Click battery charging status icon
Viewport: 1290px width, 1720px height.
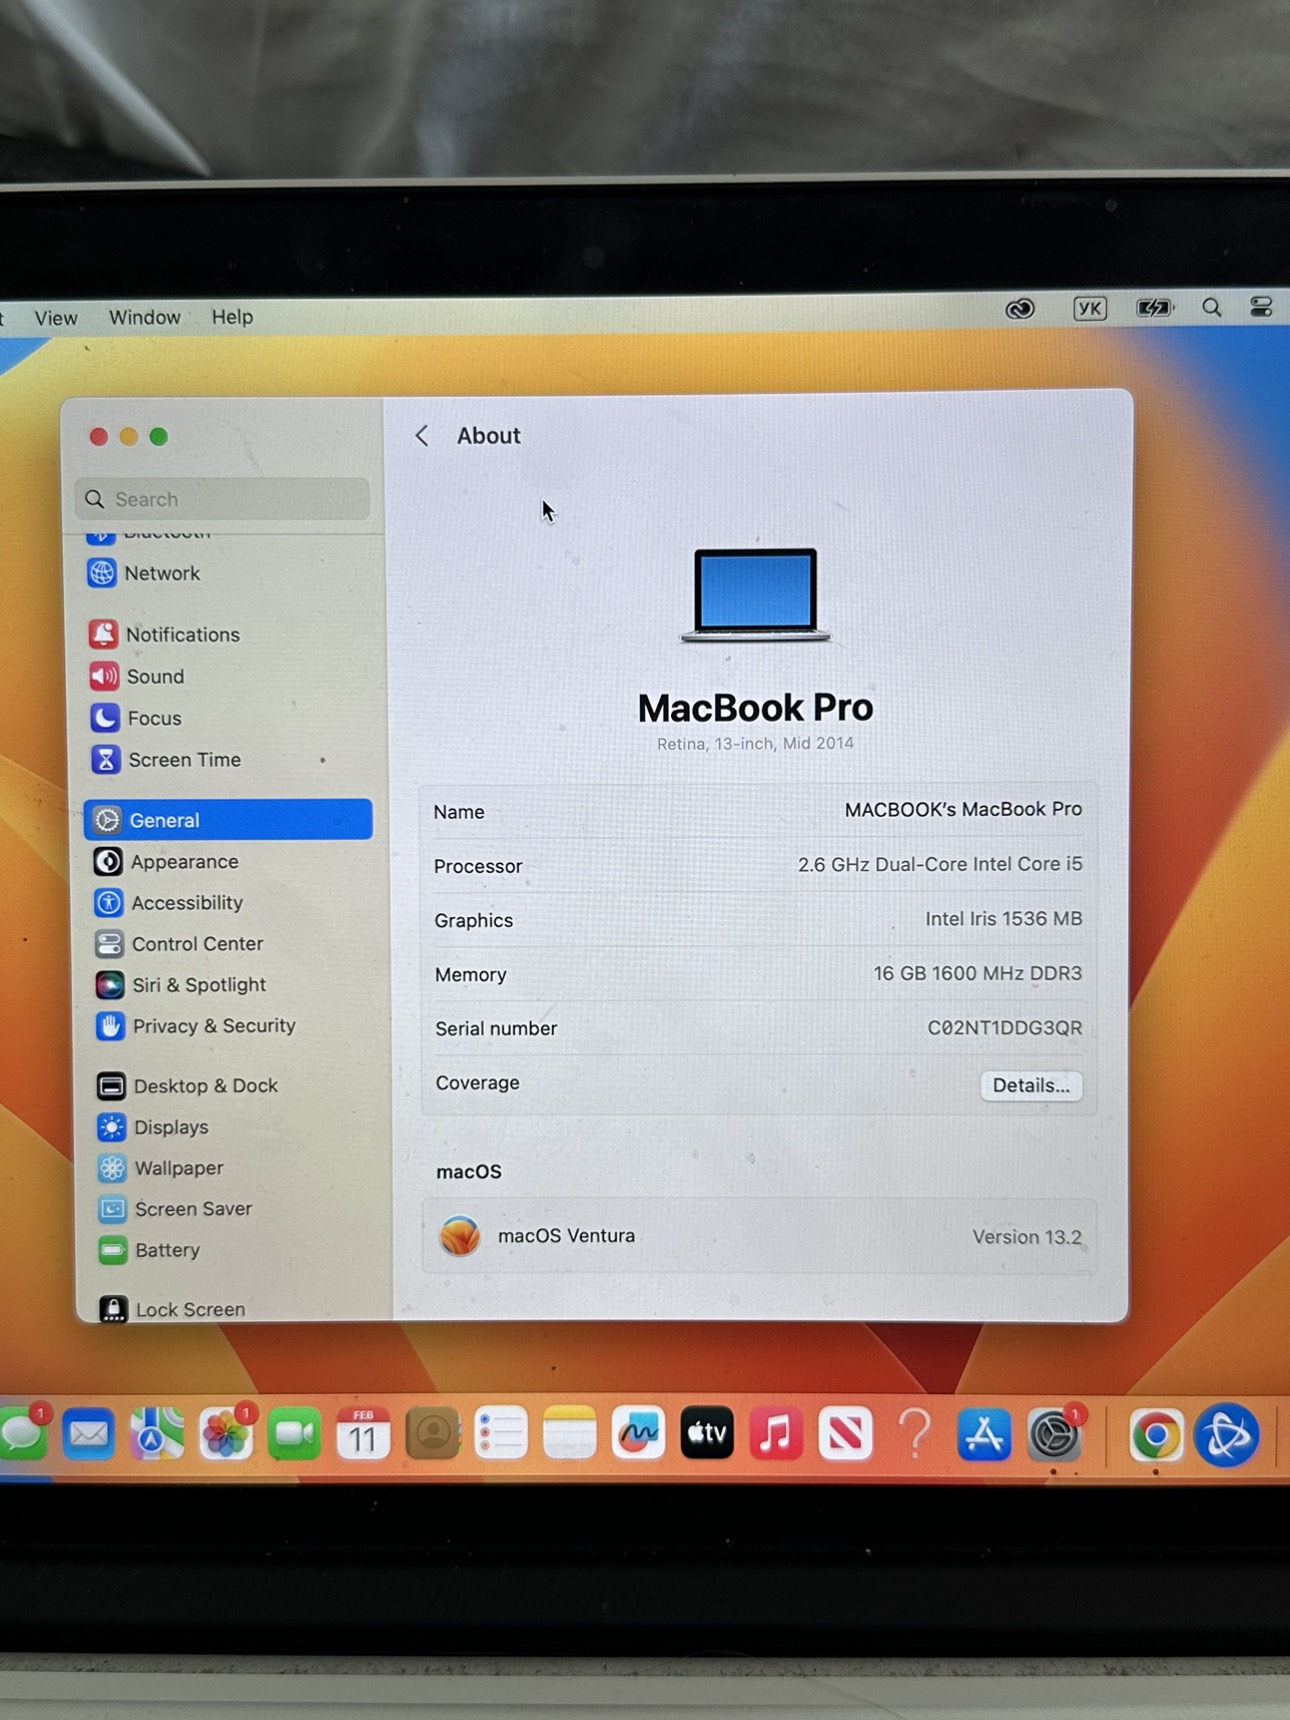[1153, 308]
